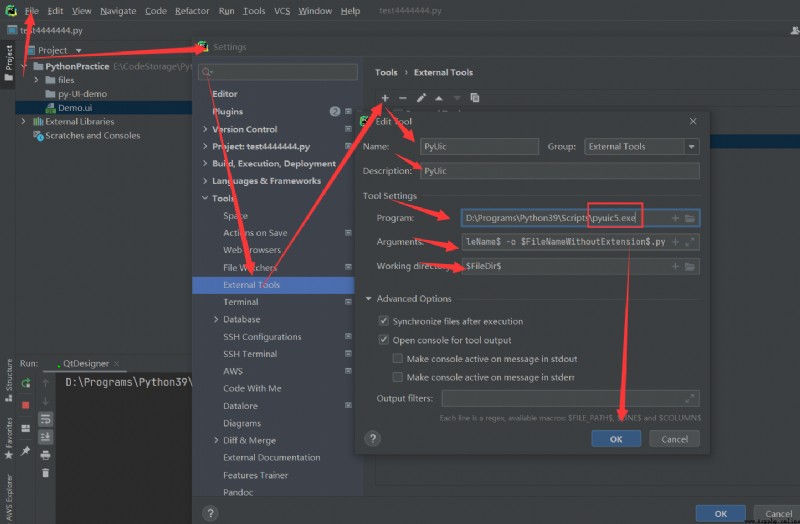Viewport: 800px width, 524px height.
Task: Open Structure tool window sidebar
Action: click(x=9, y=380)
